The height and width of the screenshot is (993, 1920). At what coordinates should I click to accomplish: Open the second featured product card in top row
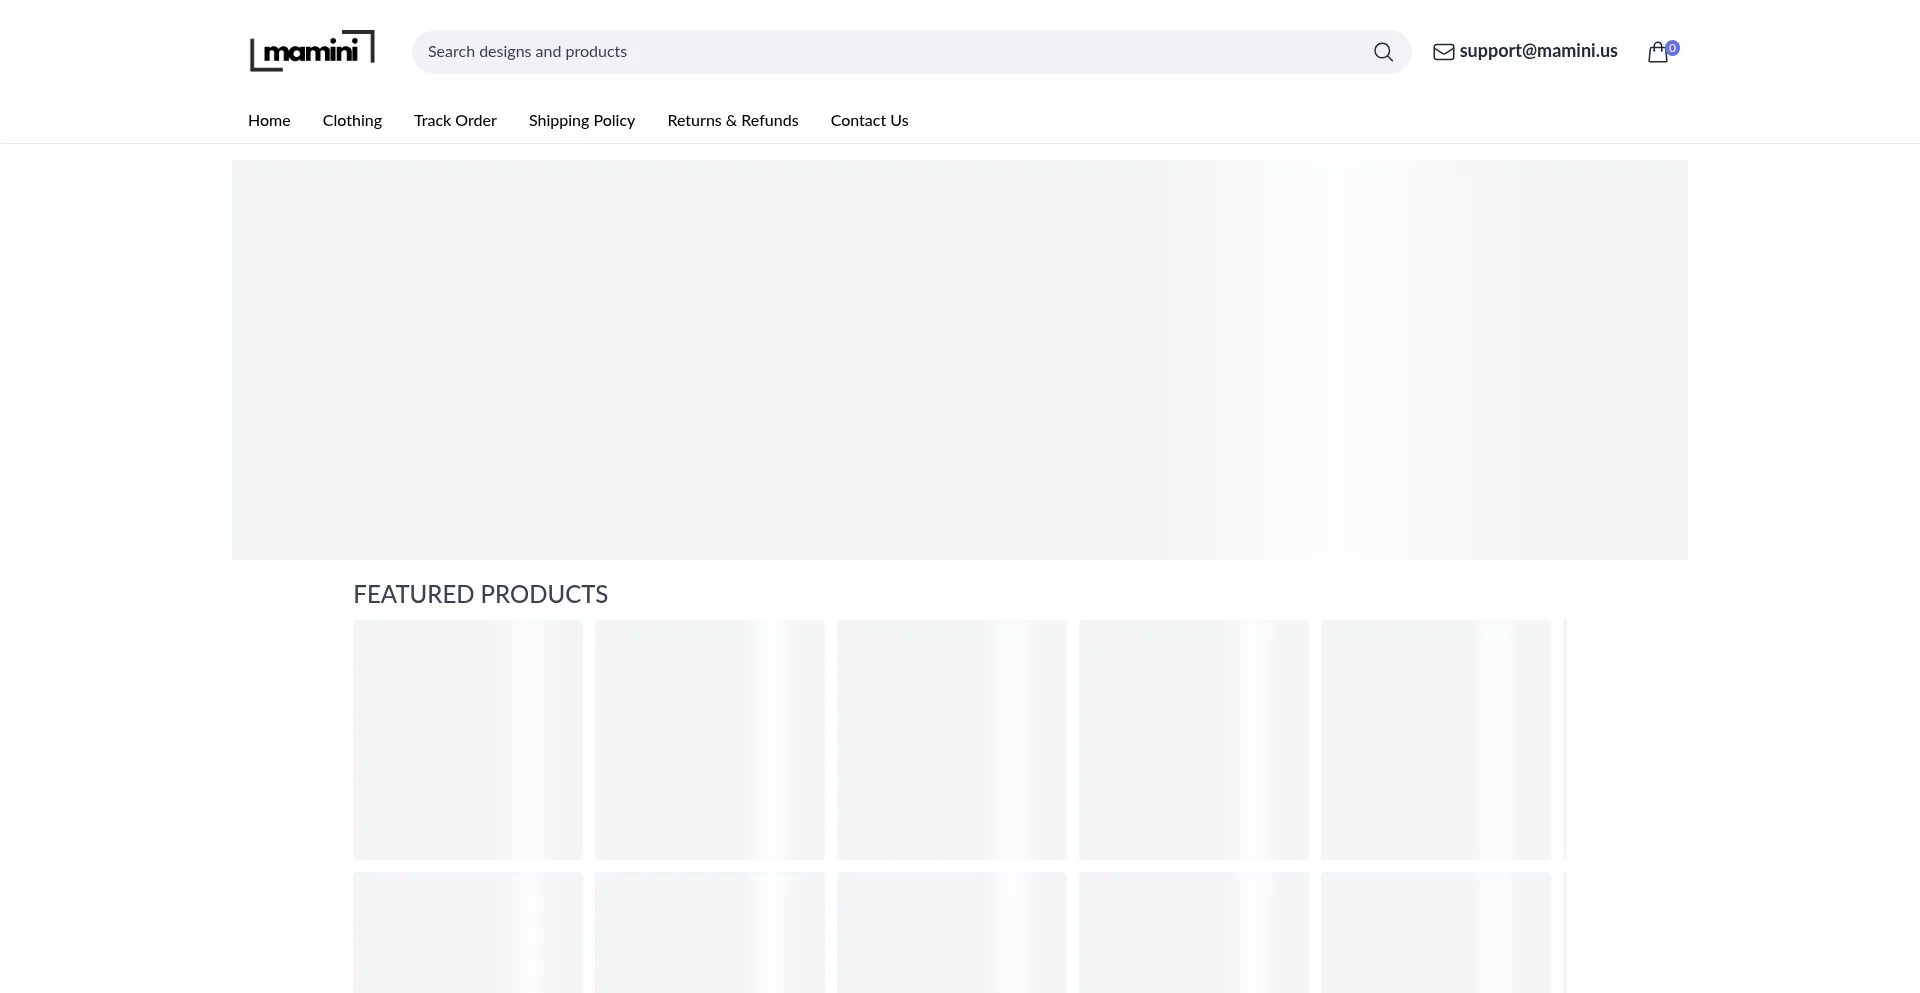pos(710,740)
